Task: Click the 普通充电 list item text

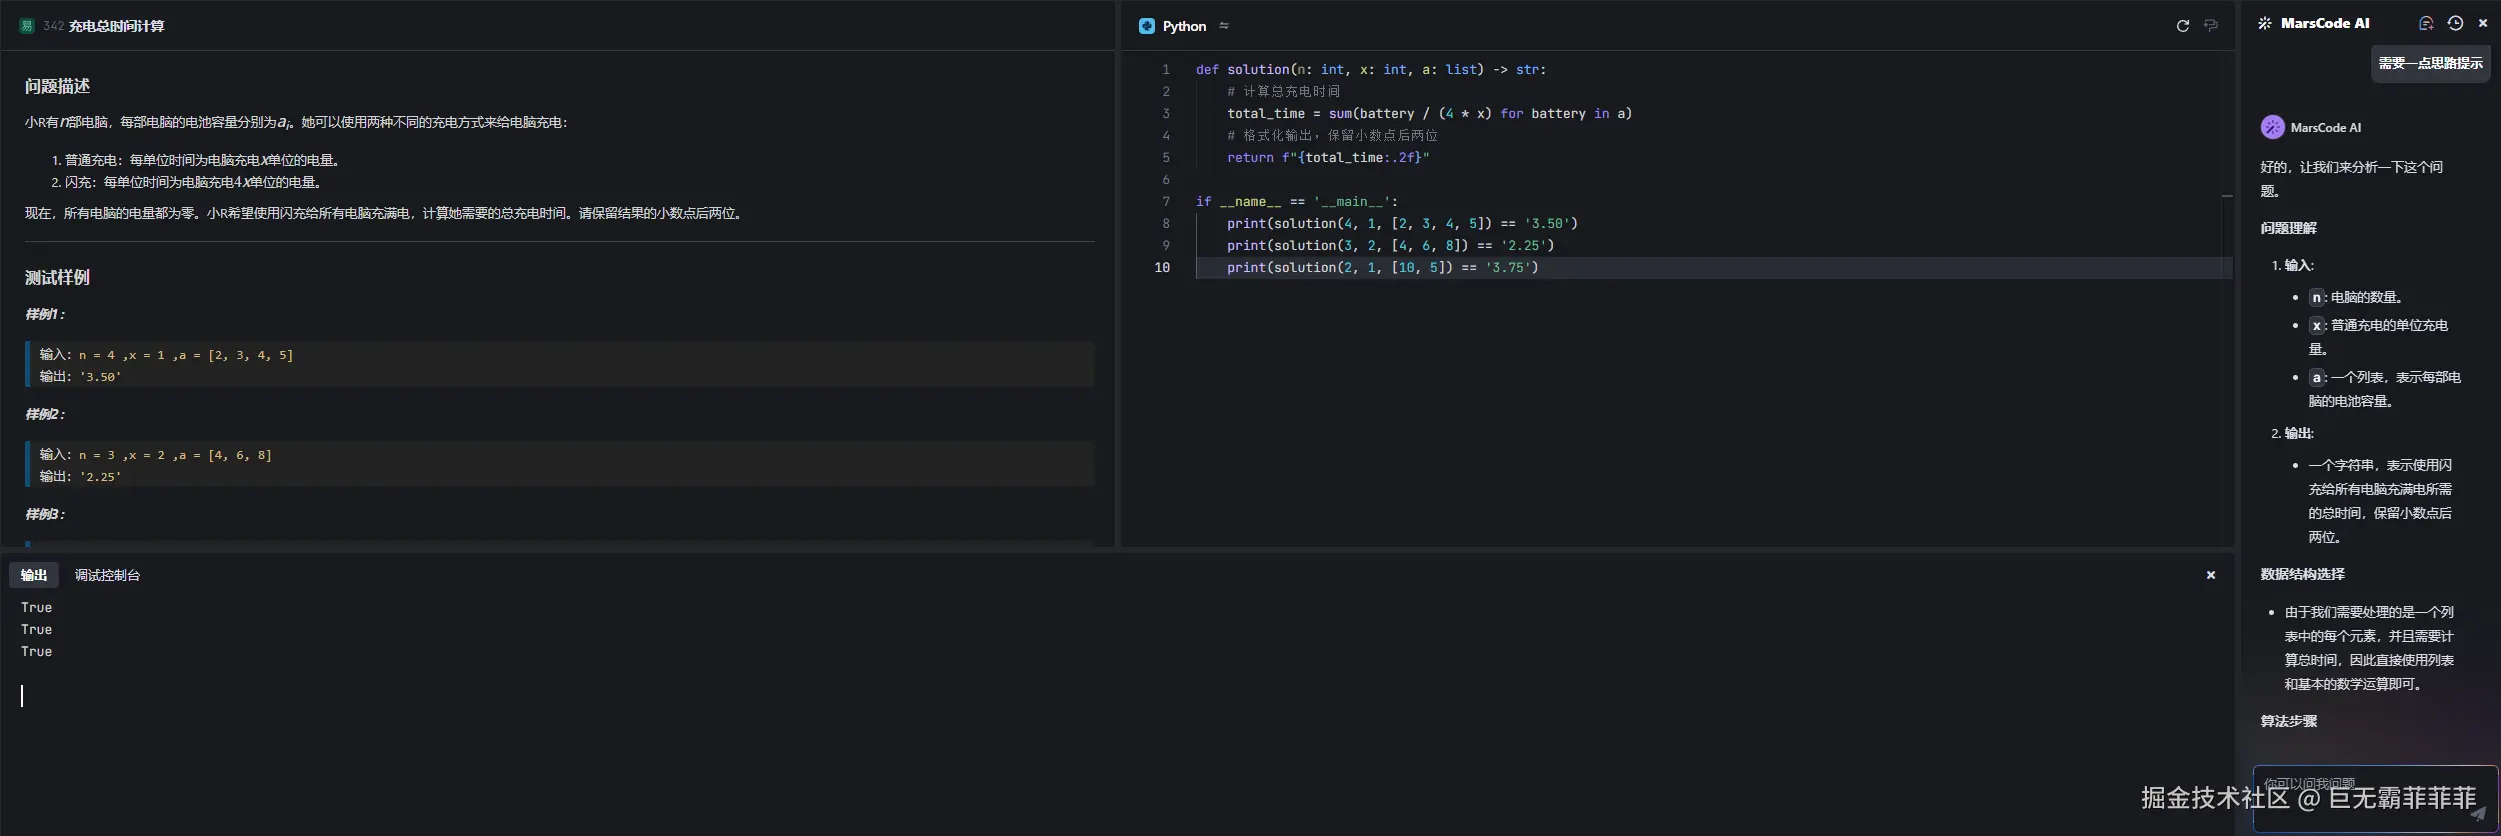Action: pyautogui.click(x=204, y=160)
